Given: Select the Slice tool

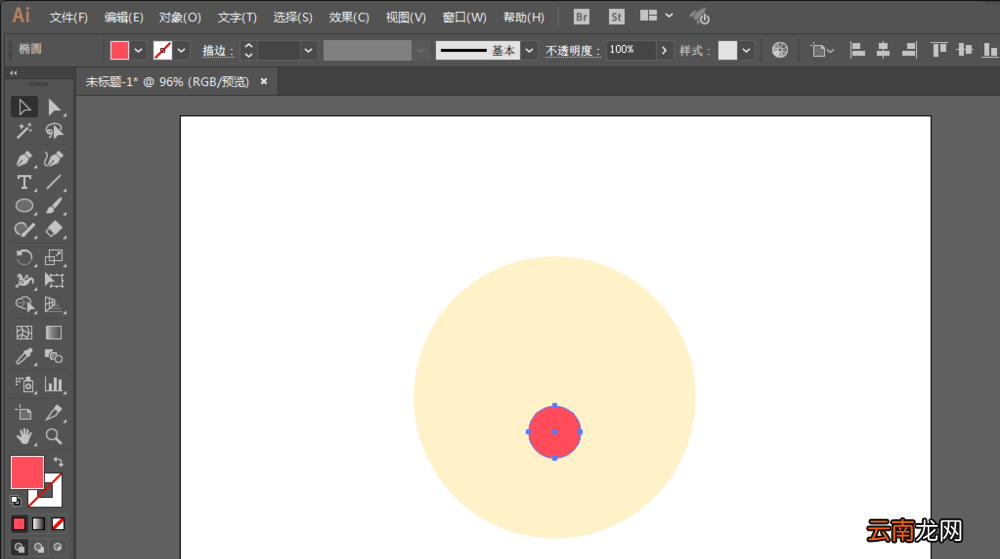Looking at the screenshot, I should tap(54, 413).
